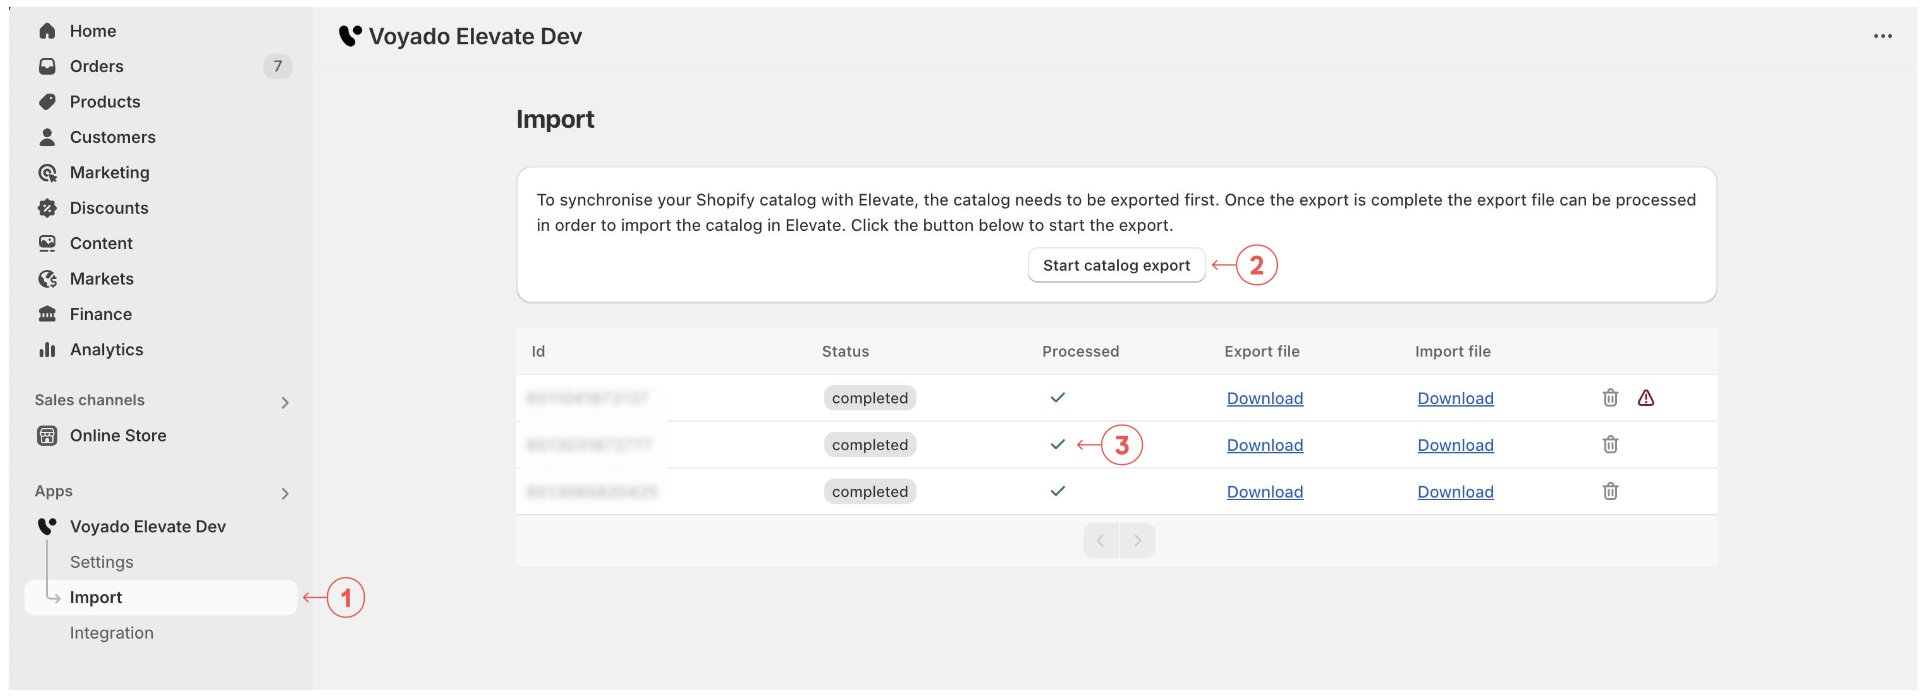1922x698 pixels.
Task: Click the warning triangle icon in first row
Action: click(1646, 398)
